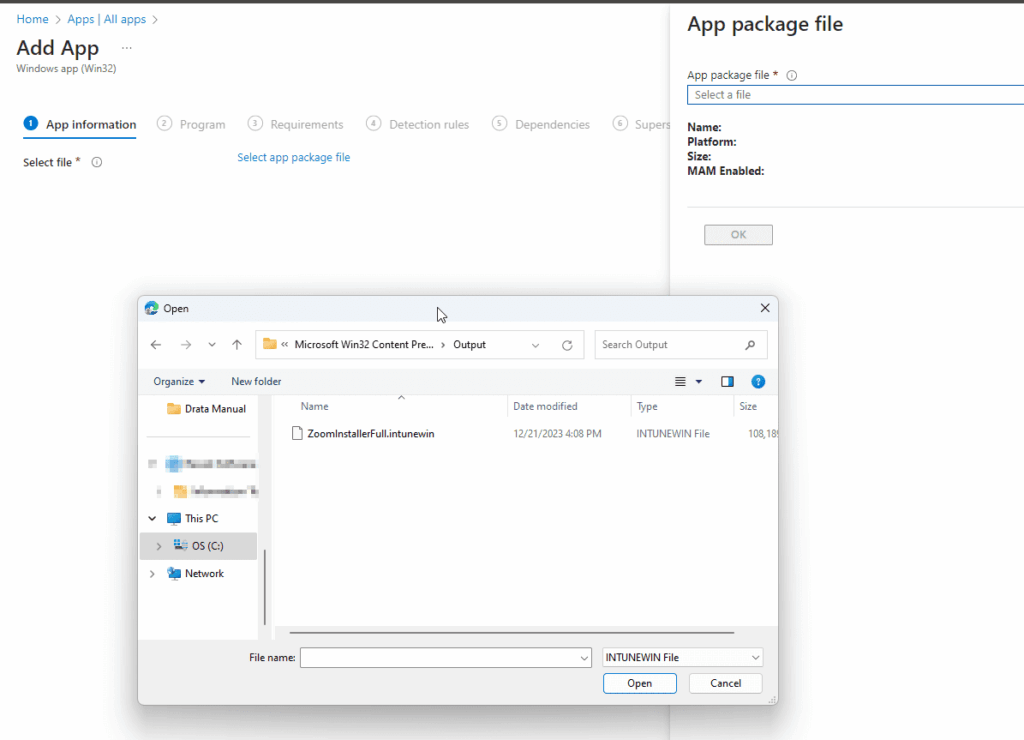The width and height of the screenshot is (1024, 740).
Task: Click the help question mark icon
Action: pyautogui.click(x=758, y=381)
